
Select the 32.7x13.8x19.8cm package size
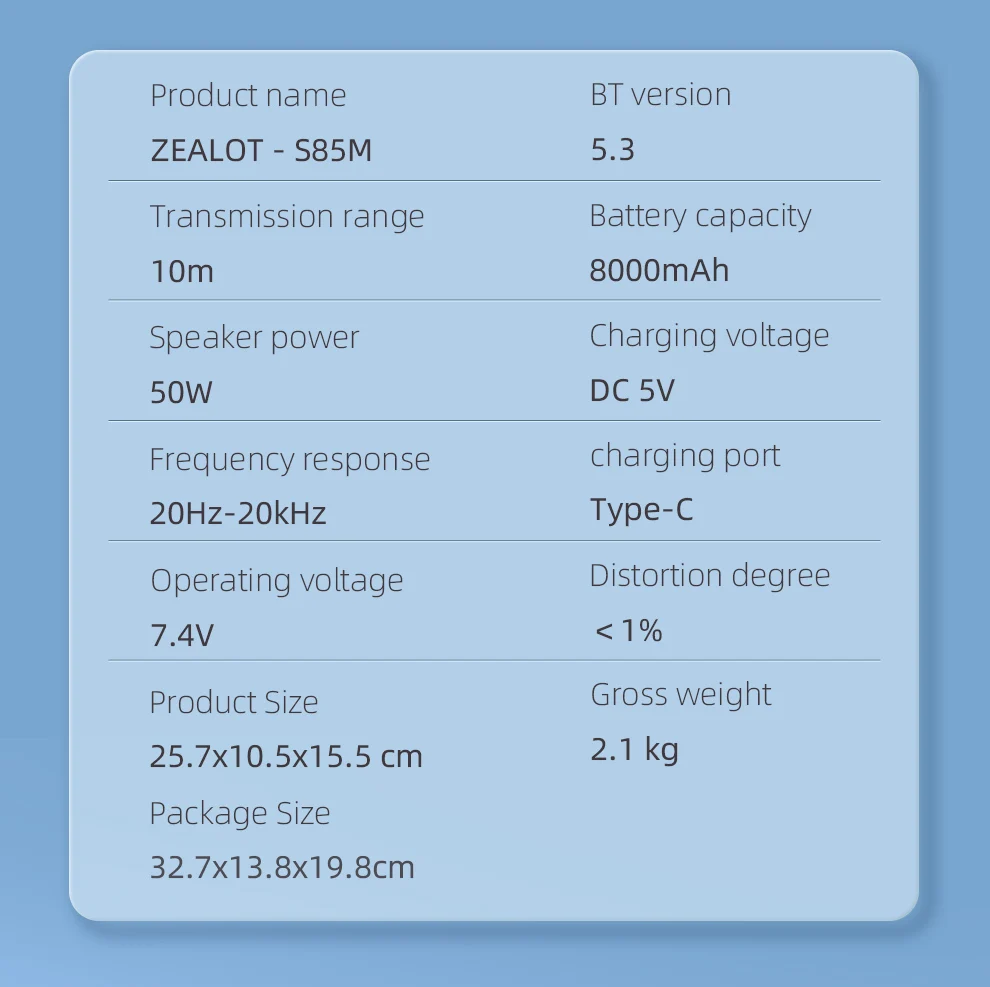coord(282,867)
